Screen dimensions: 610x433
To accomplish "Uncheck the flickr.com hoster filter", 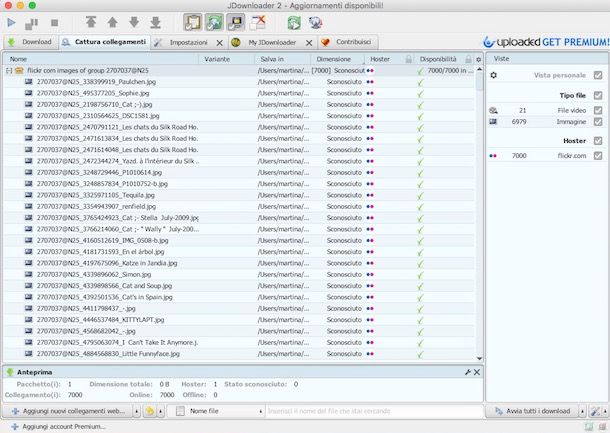I will [598, 156].
